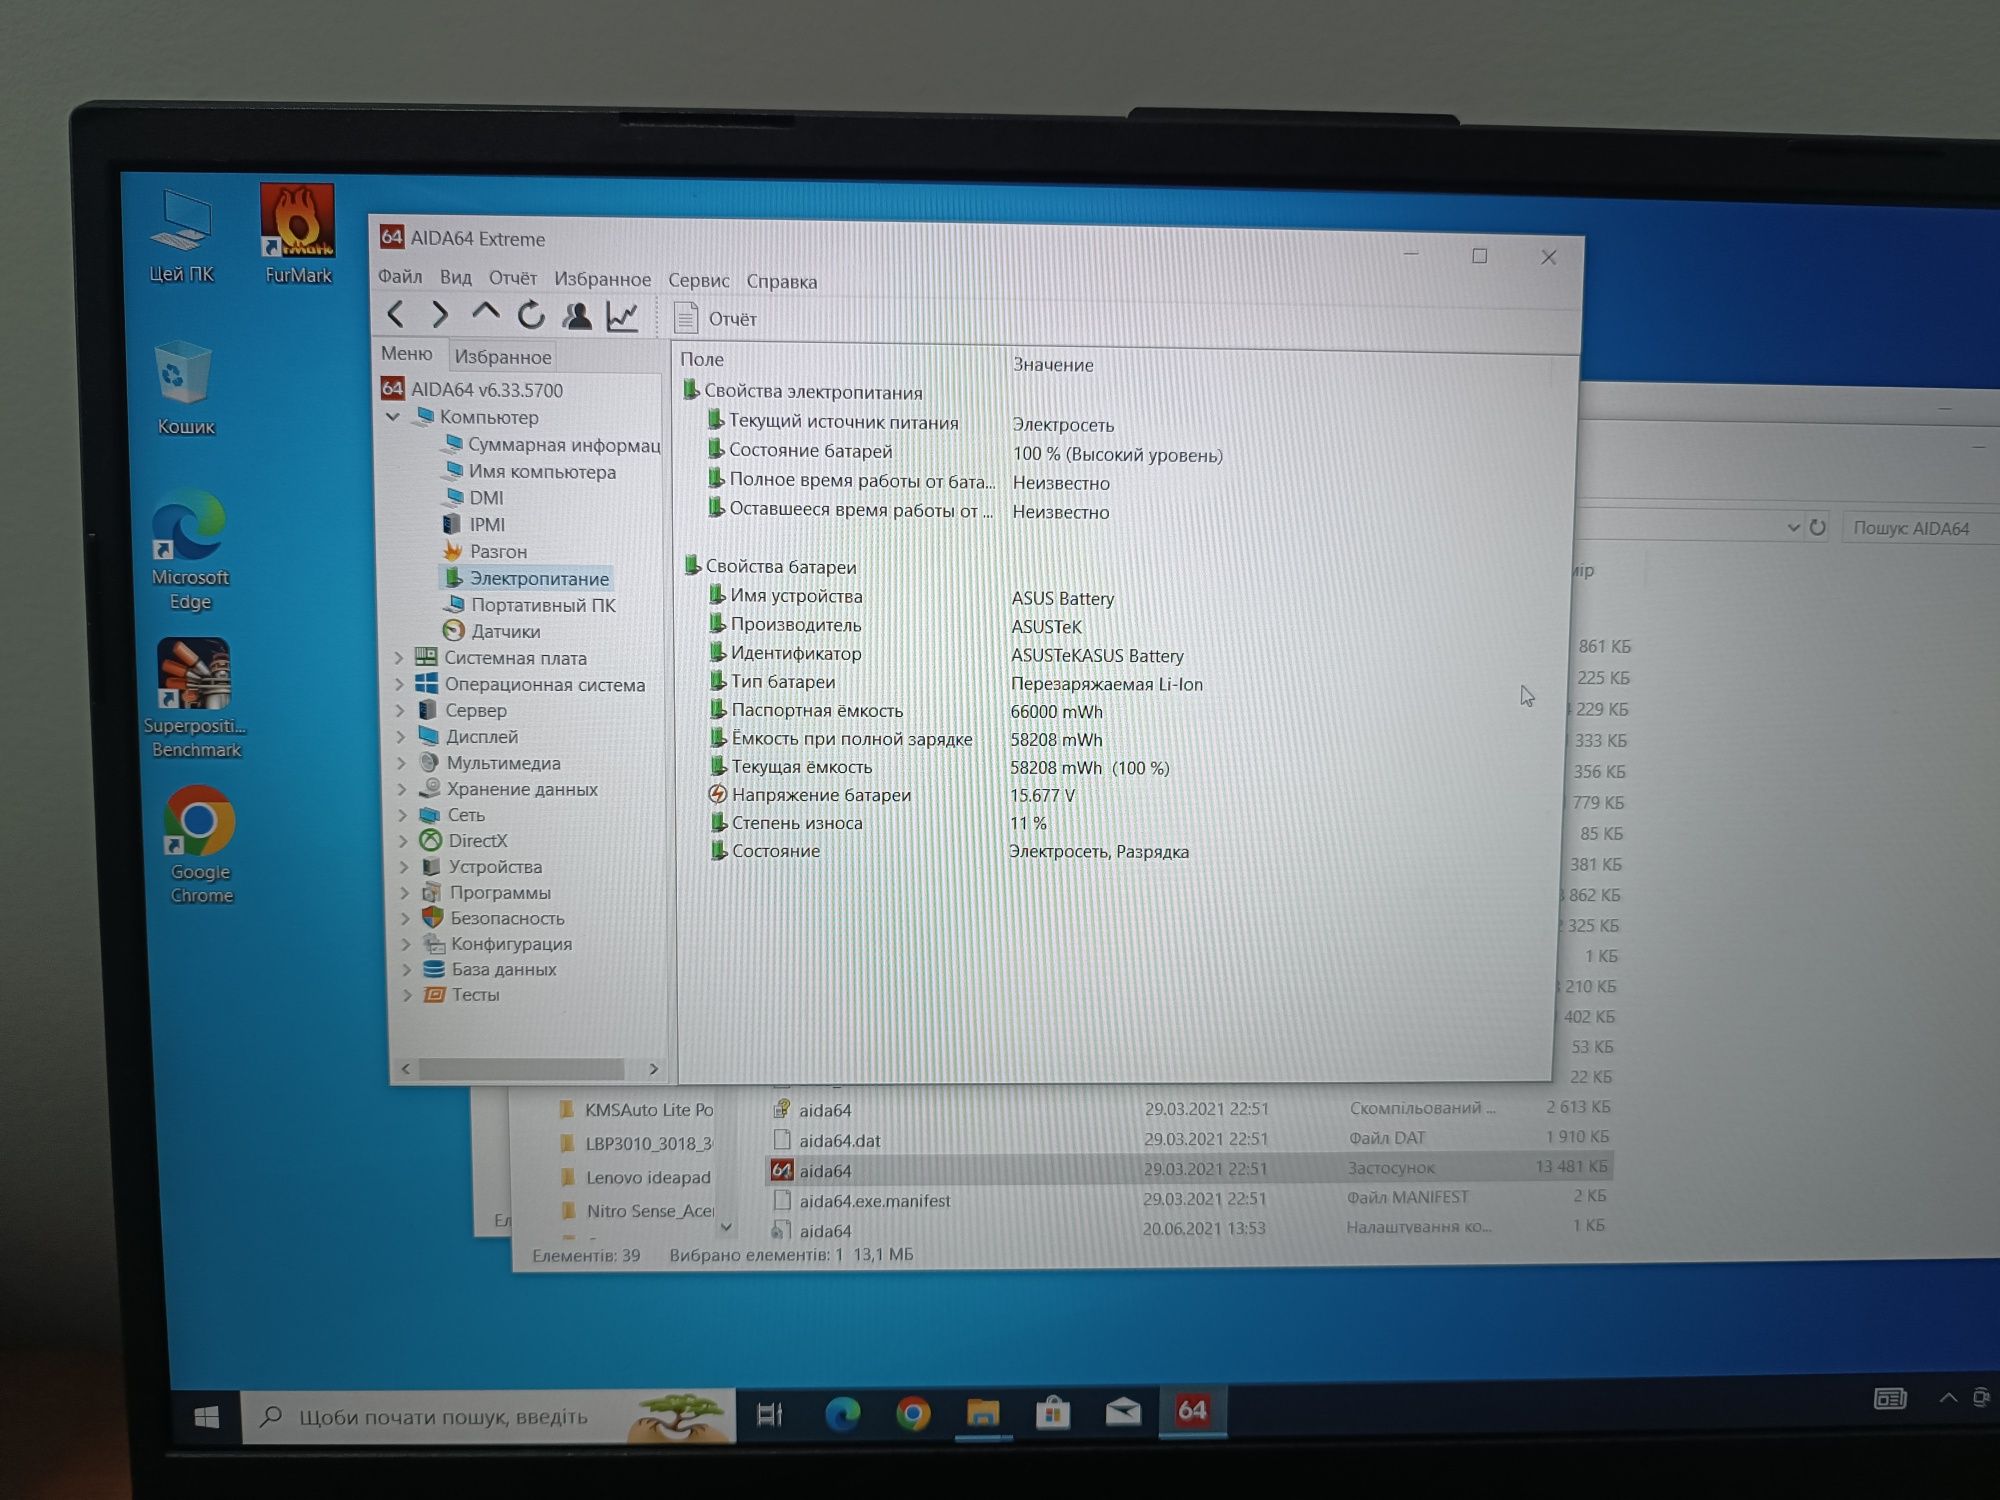Click the Избранное tab in left panel
Viewport: 2000px width, 1500px height.
(501, 355)
